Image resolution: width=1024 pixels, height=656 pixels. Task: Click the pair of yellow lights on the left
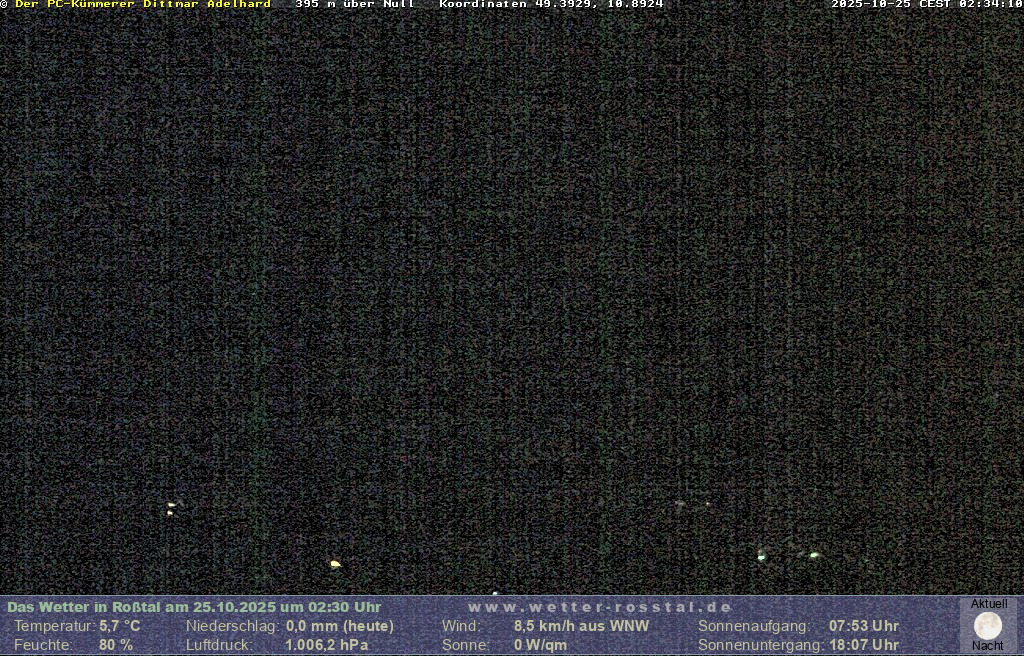171,508
